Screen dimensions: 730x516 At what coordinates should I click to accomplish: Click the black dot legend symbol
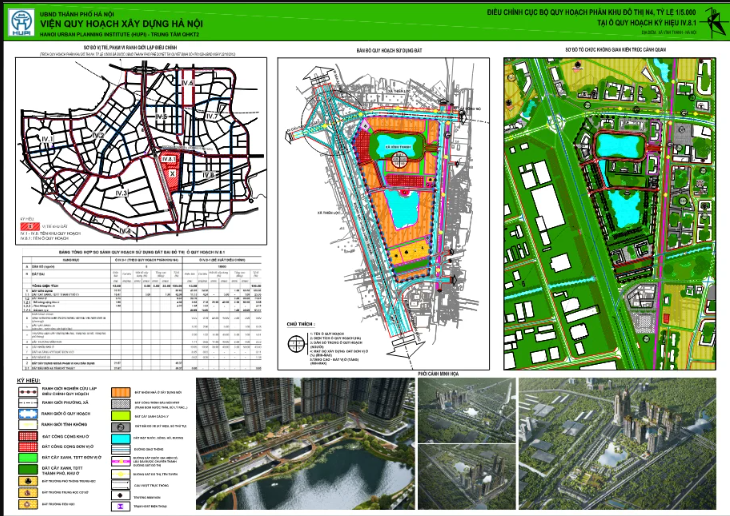[121, 496]
